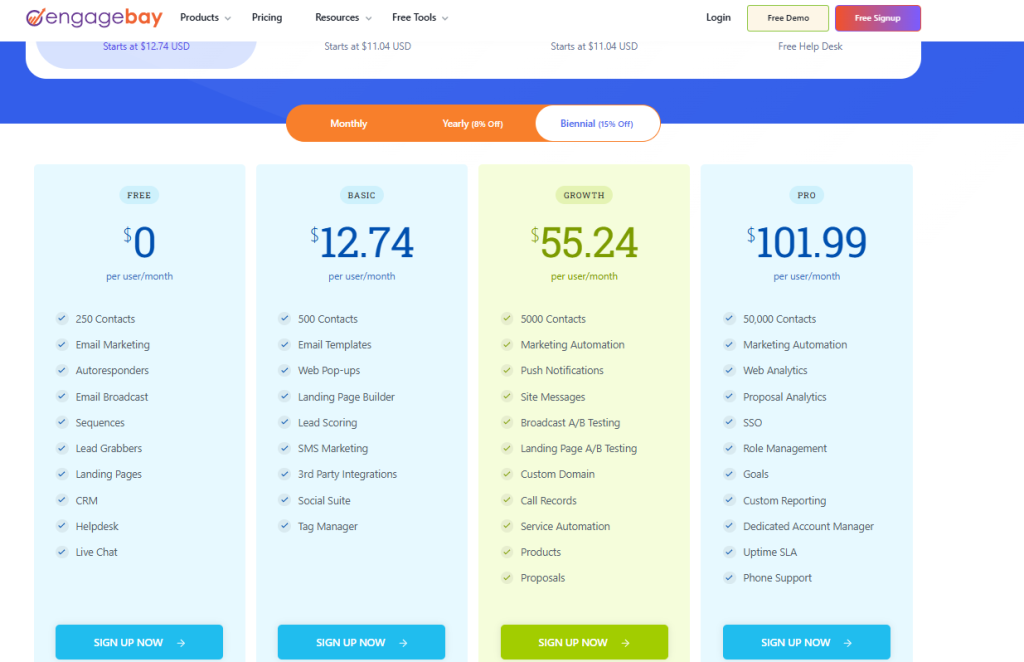This screenshot has width=1024, height=662.
Task: Click the check icon beside Phone Support
Action: pyautogui.click(x=729, y=578)
